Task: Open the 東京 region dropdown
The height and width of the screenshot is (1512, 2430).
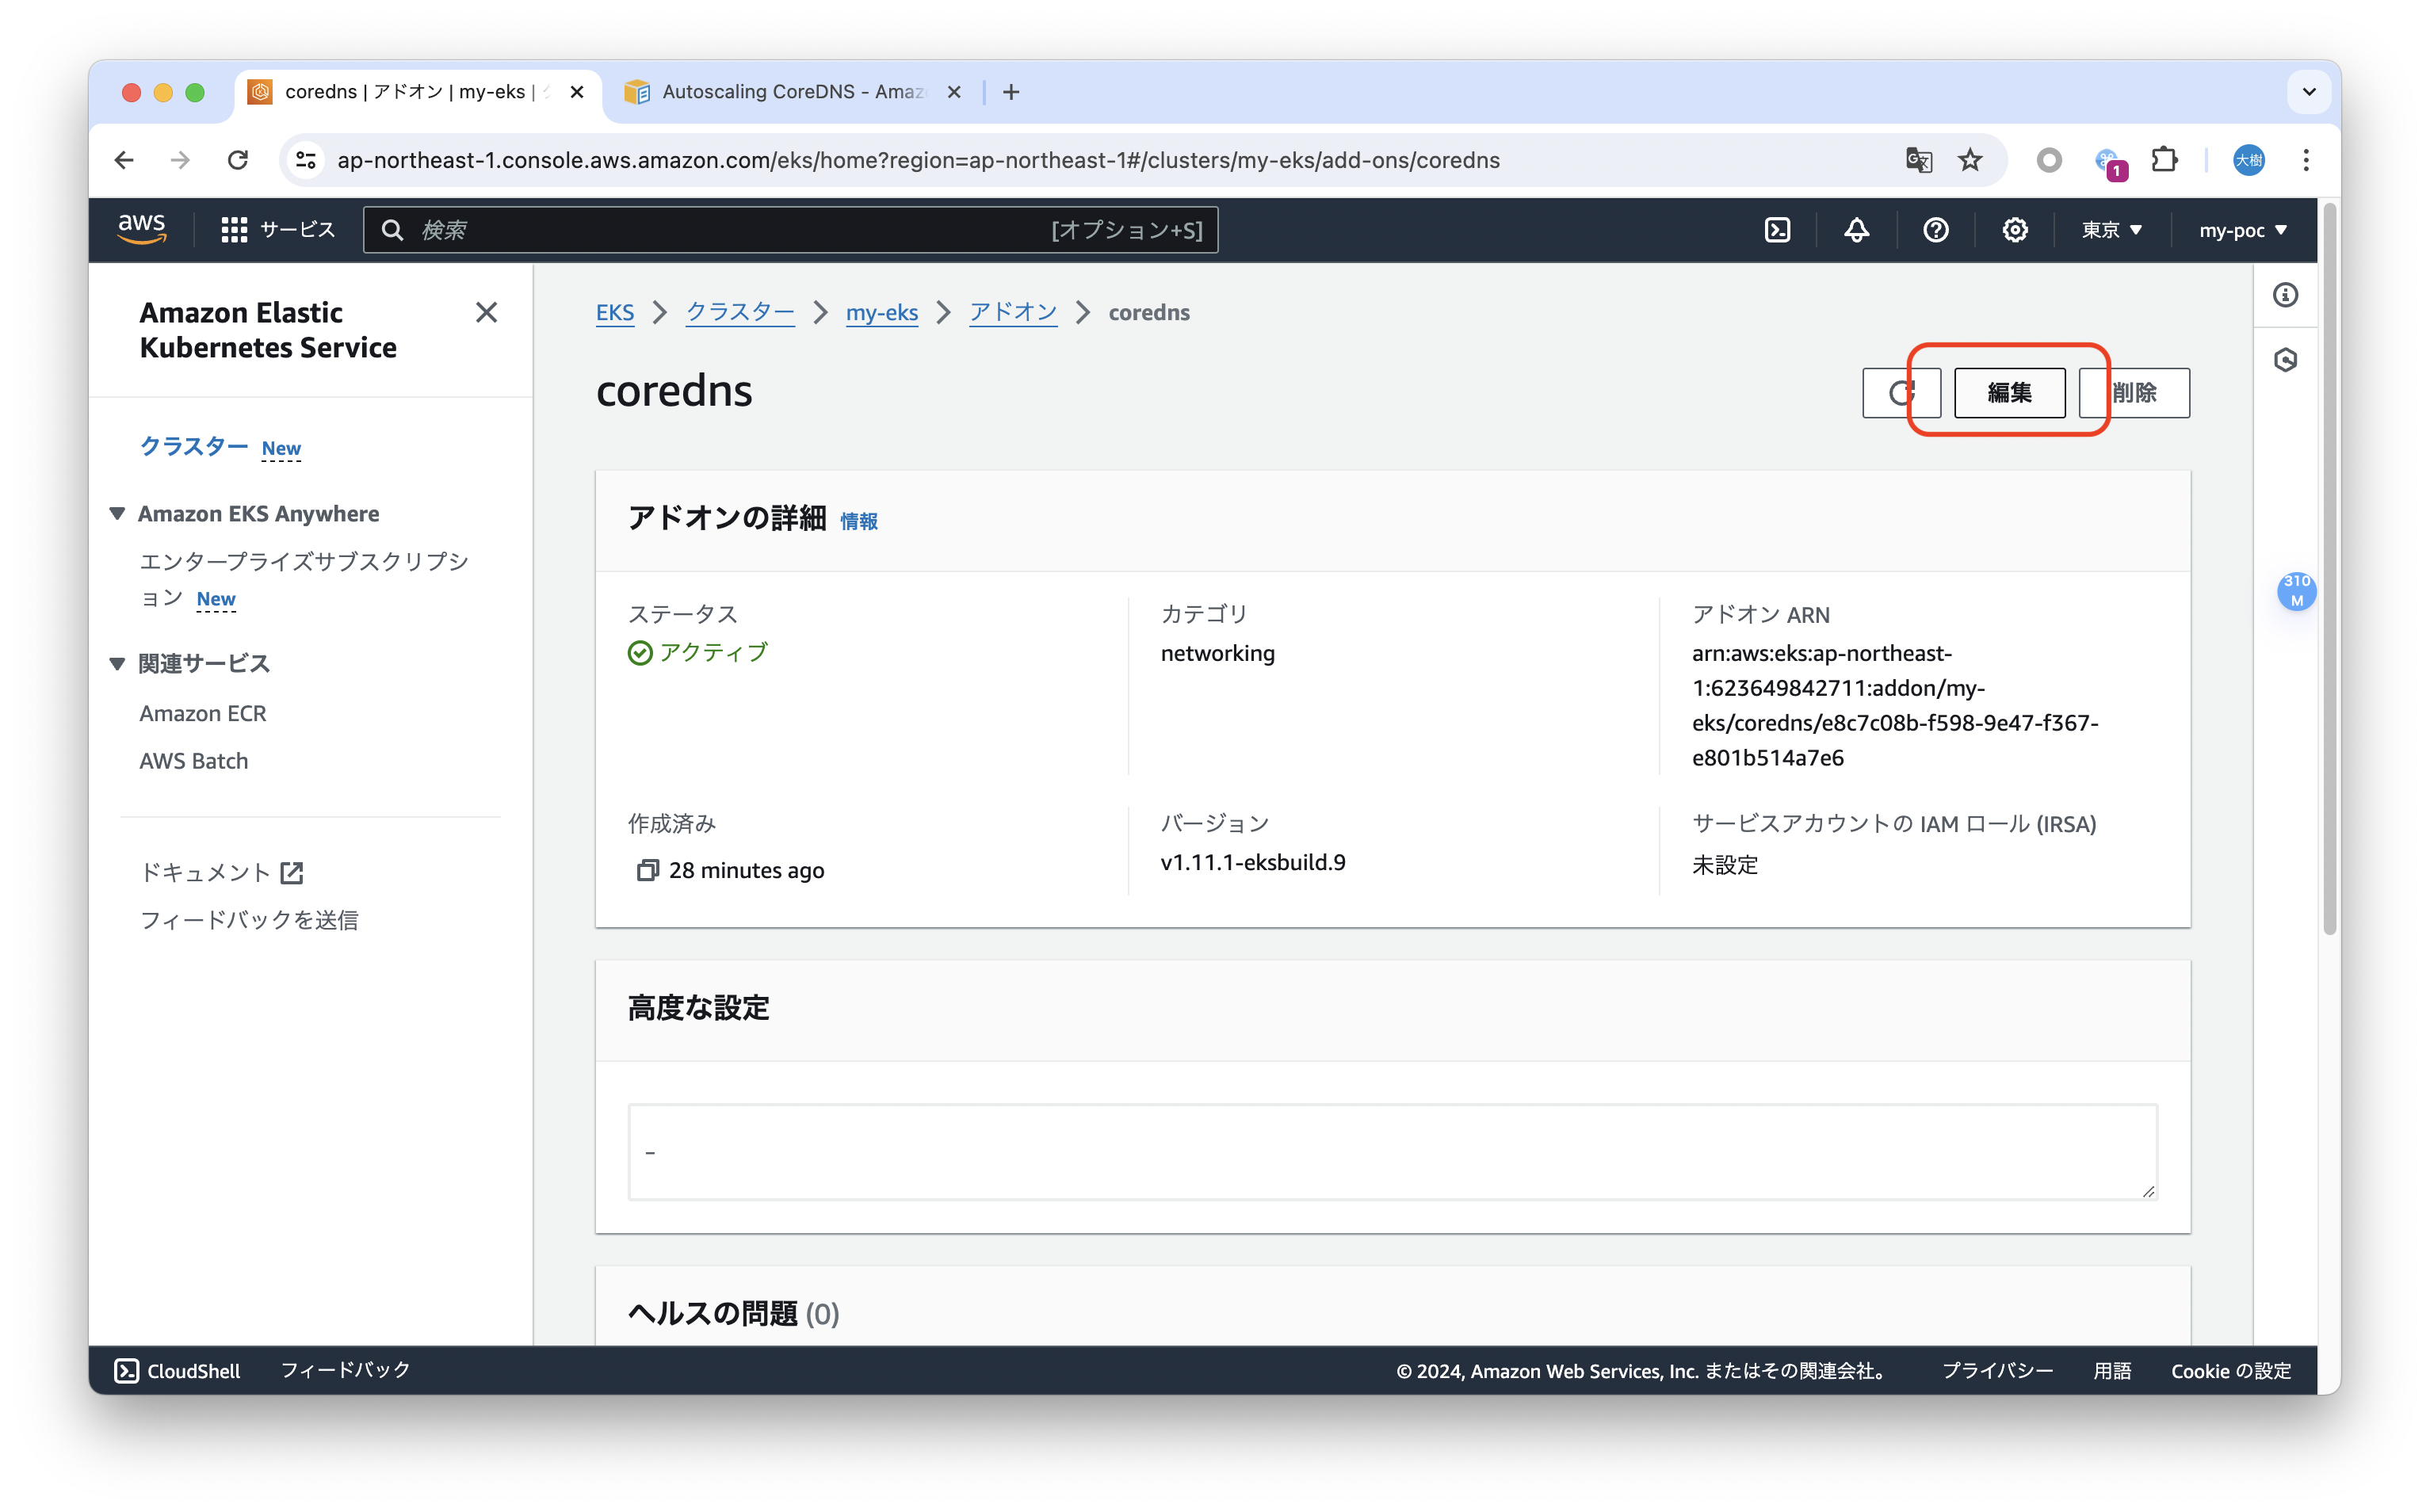Action: tap(2111, 230)
